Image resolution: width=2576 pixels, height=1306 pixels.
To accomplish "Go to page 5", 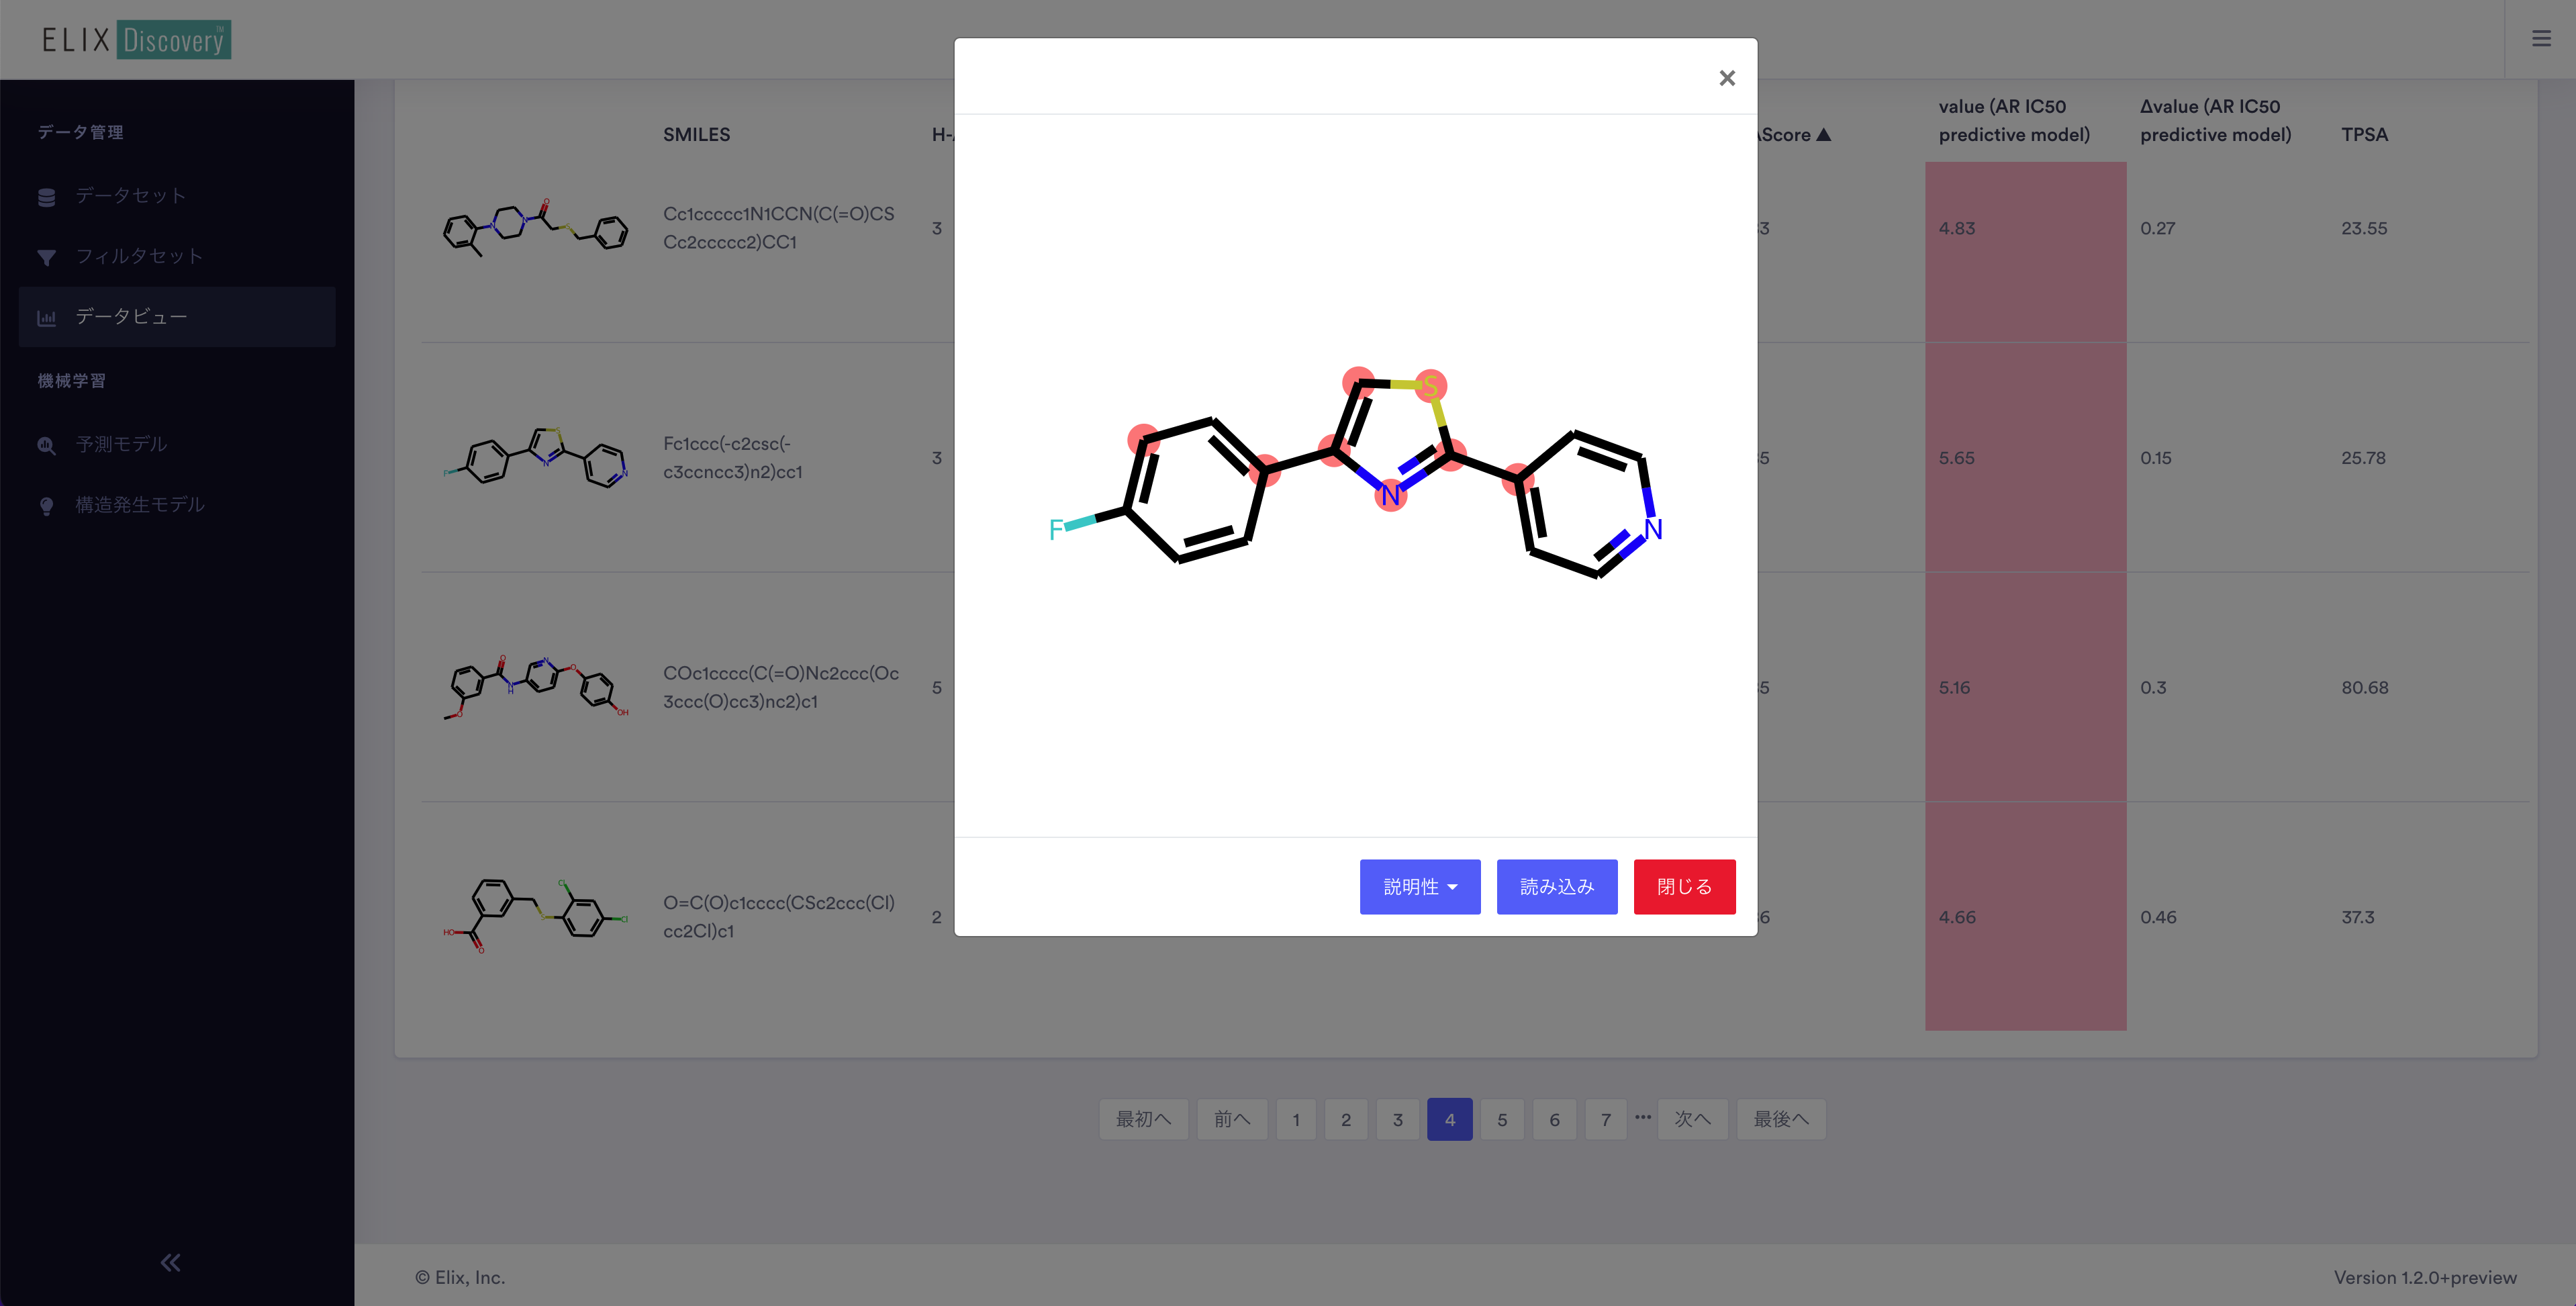I will click(1501, 1119).
